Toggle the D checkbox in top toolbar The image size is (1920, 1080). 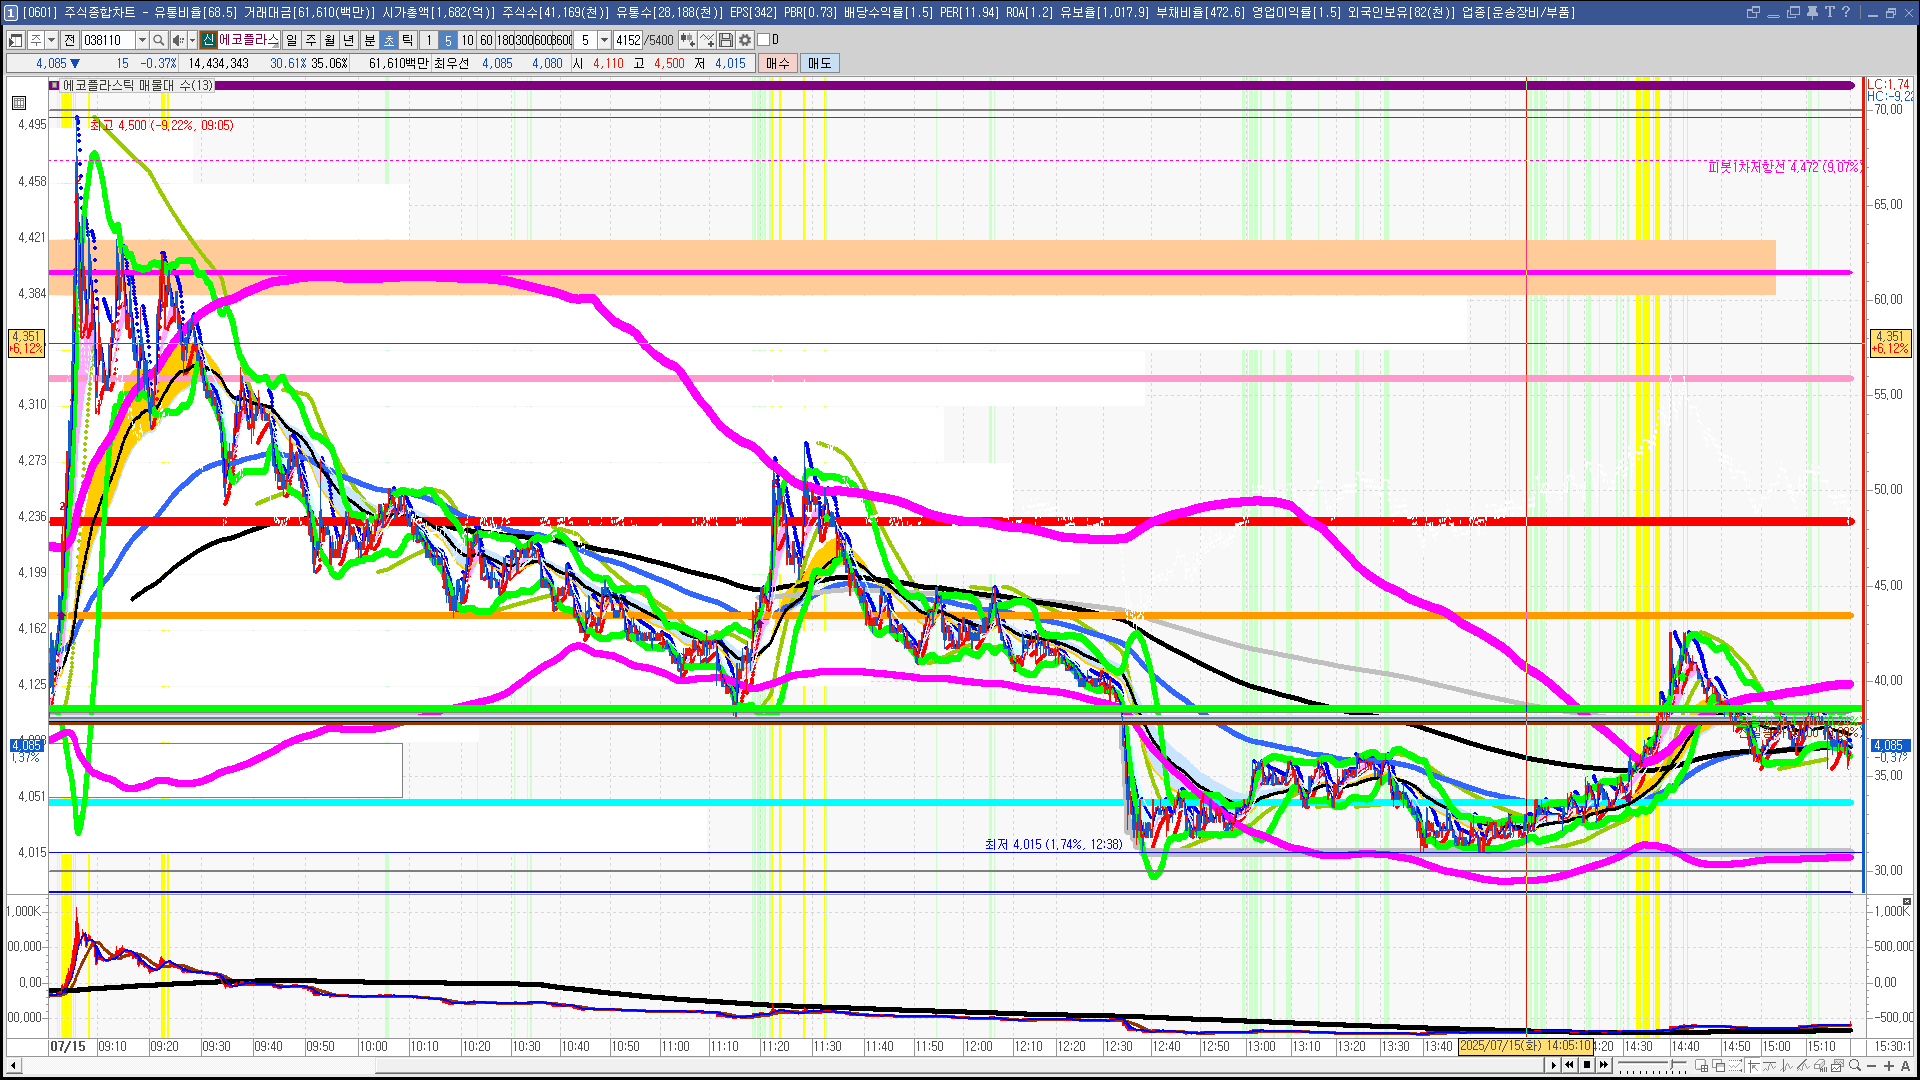click(x=764, y=40)
